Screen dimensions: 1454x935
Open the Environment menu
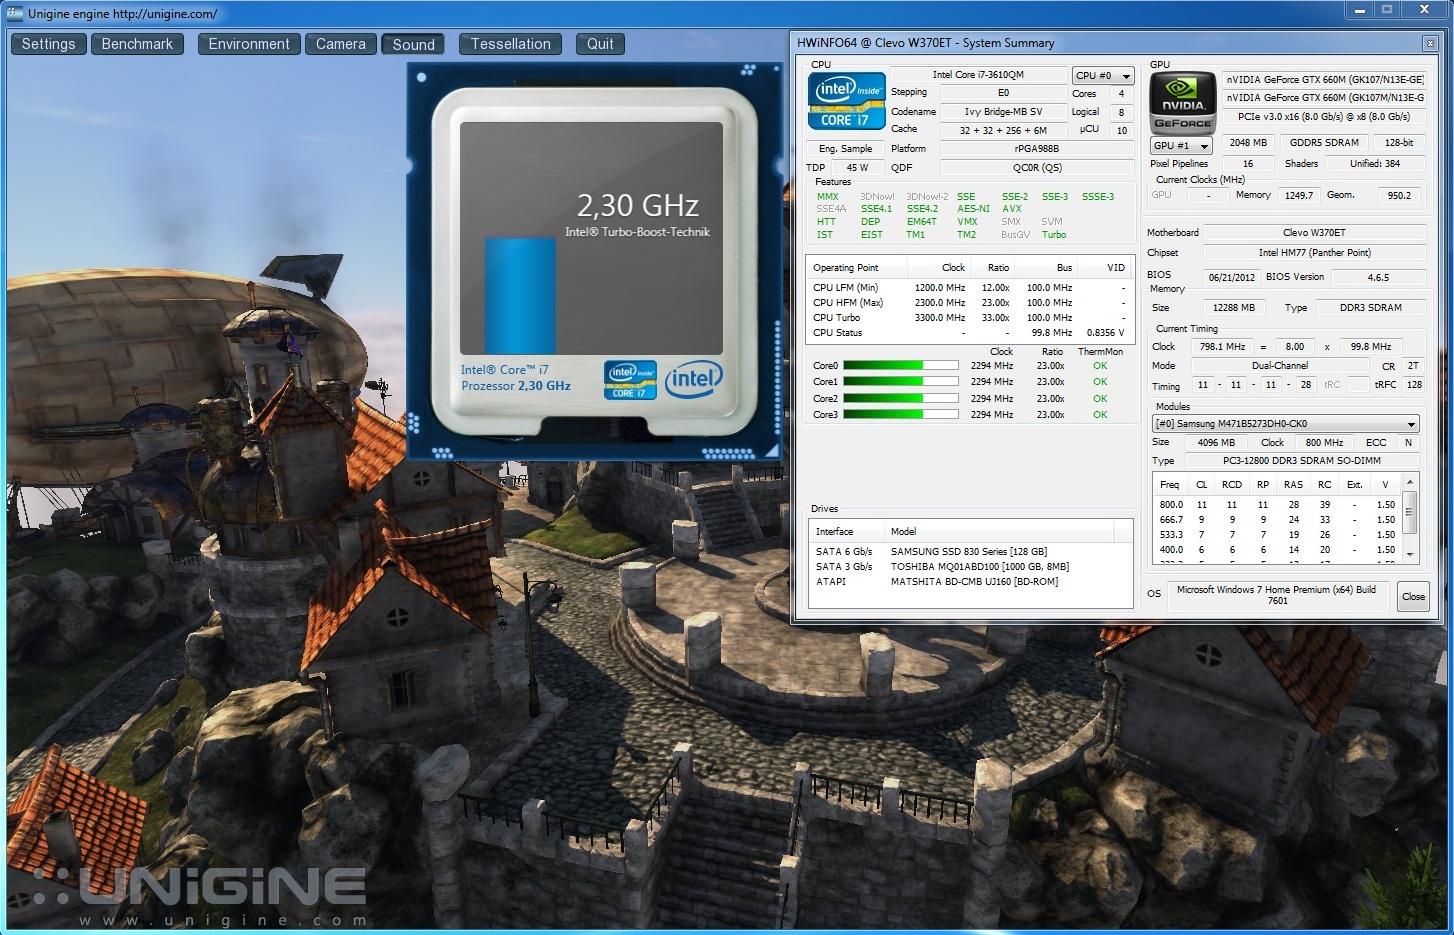tap(249, 44)
